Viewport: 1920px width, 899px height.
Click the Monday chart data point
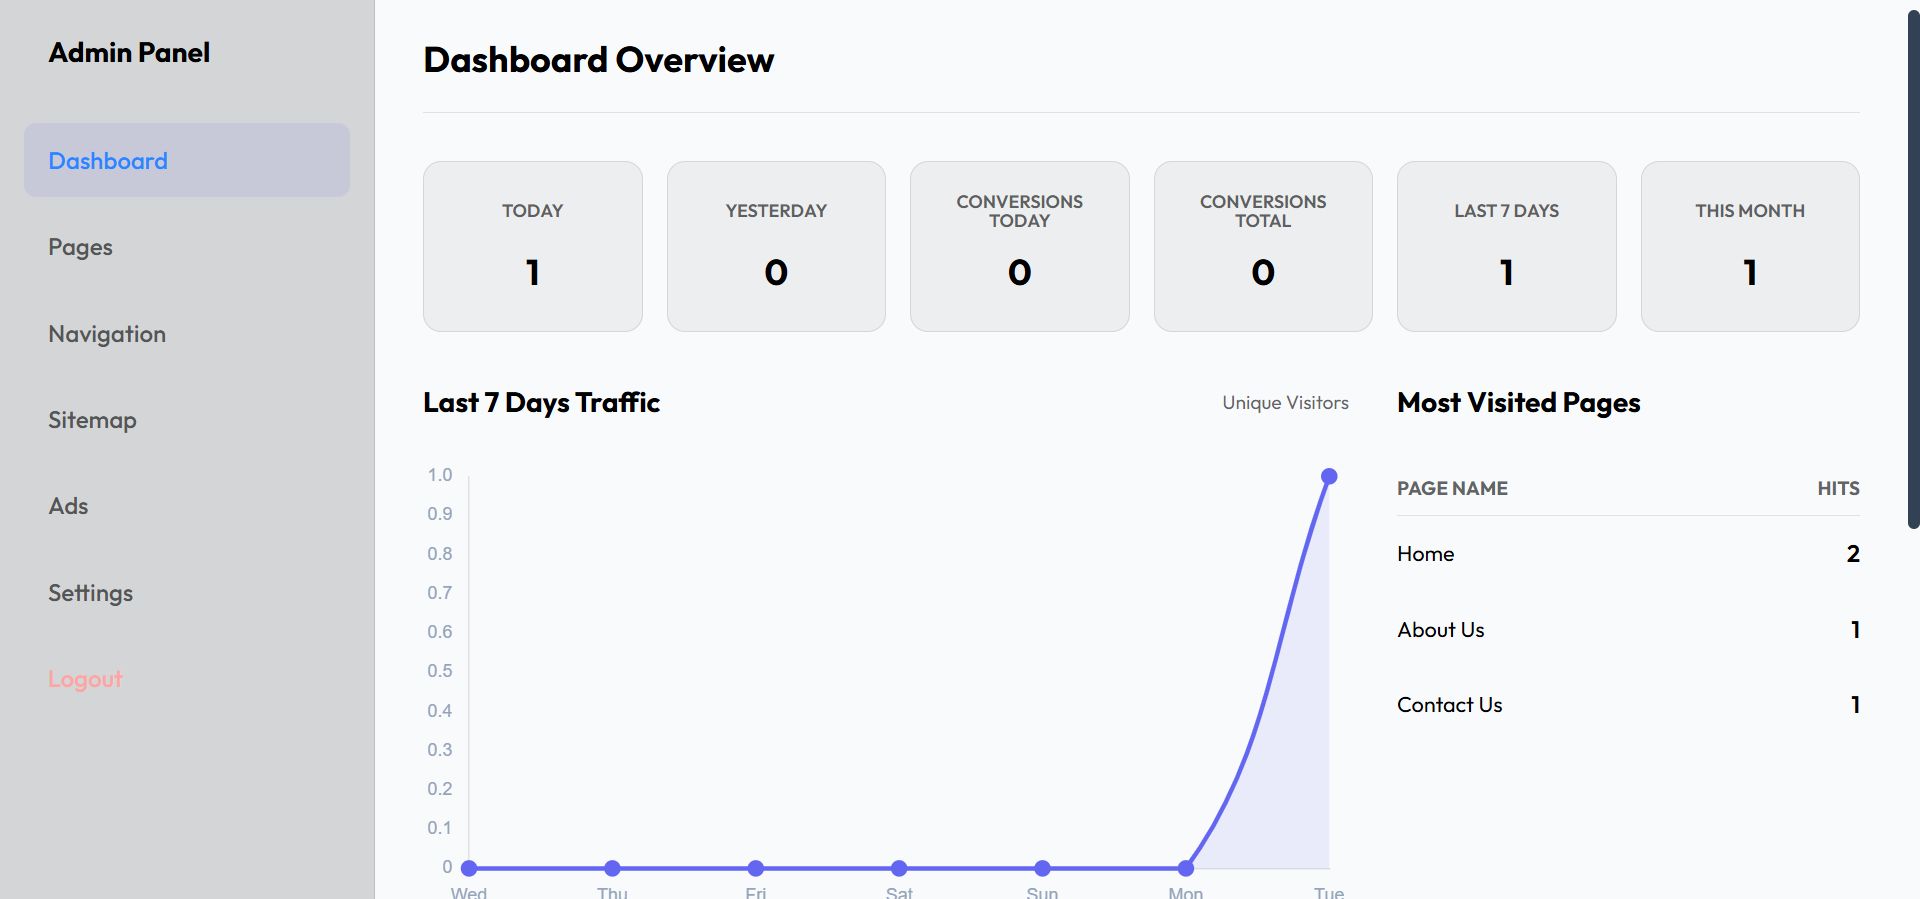pyautogui.click(x=1186, y=868)
